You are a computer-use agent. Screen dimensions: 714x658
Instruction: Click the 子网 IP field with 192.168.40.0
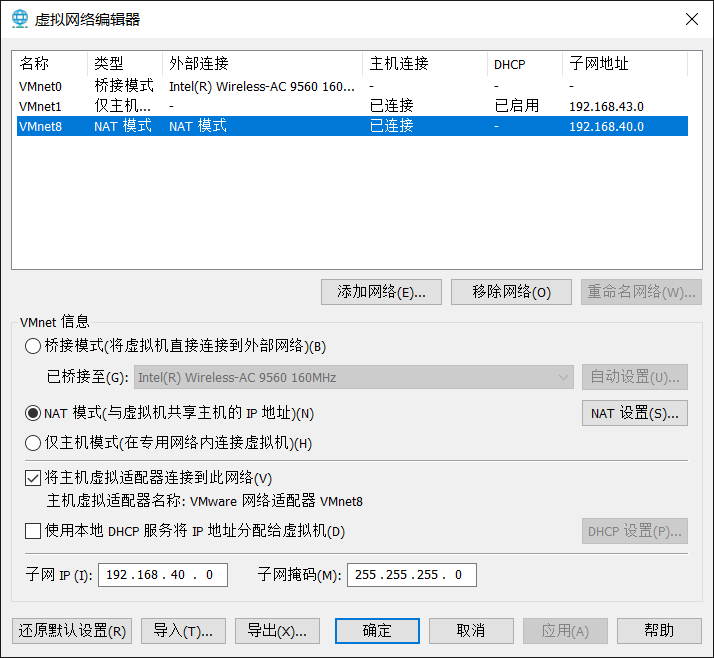click(x=163, y=575)
